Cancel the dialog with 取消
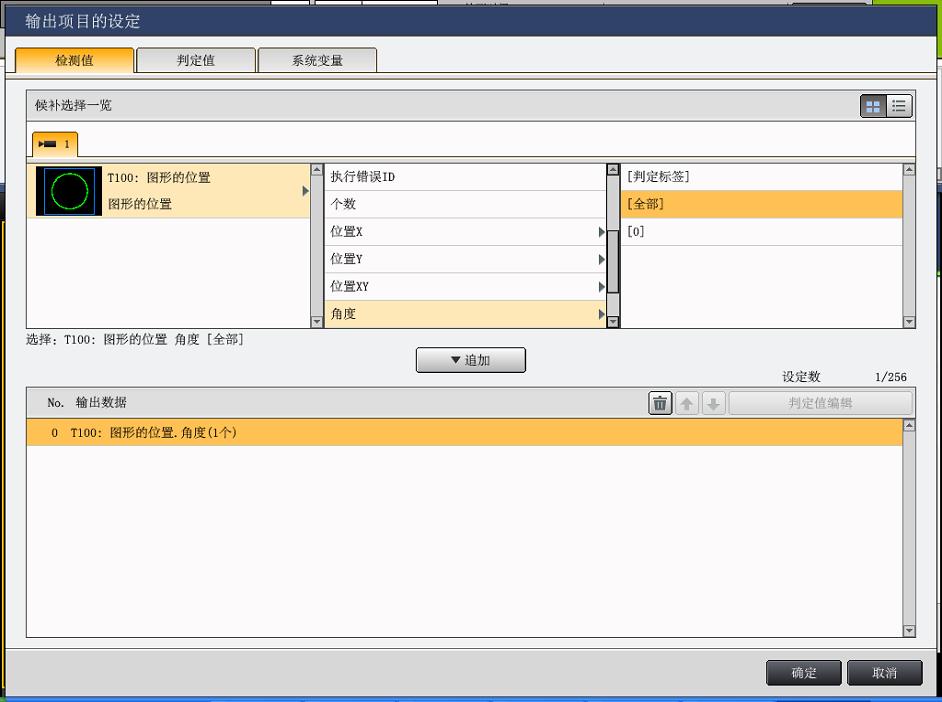 tap(884, 673)
